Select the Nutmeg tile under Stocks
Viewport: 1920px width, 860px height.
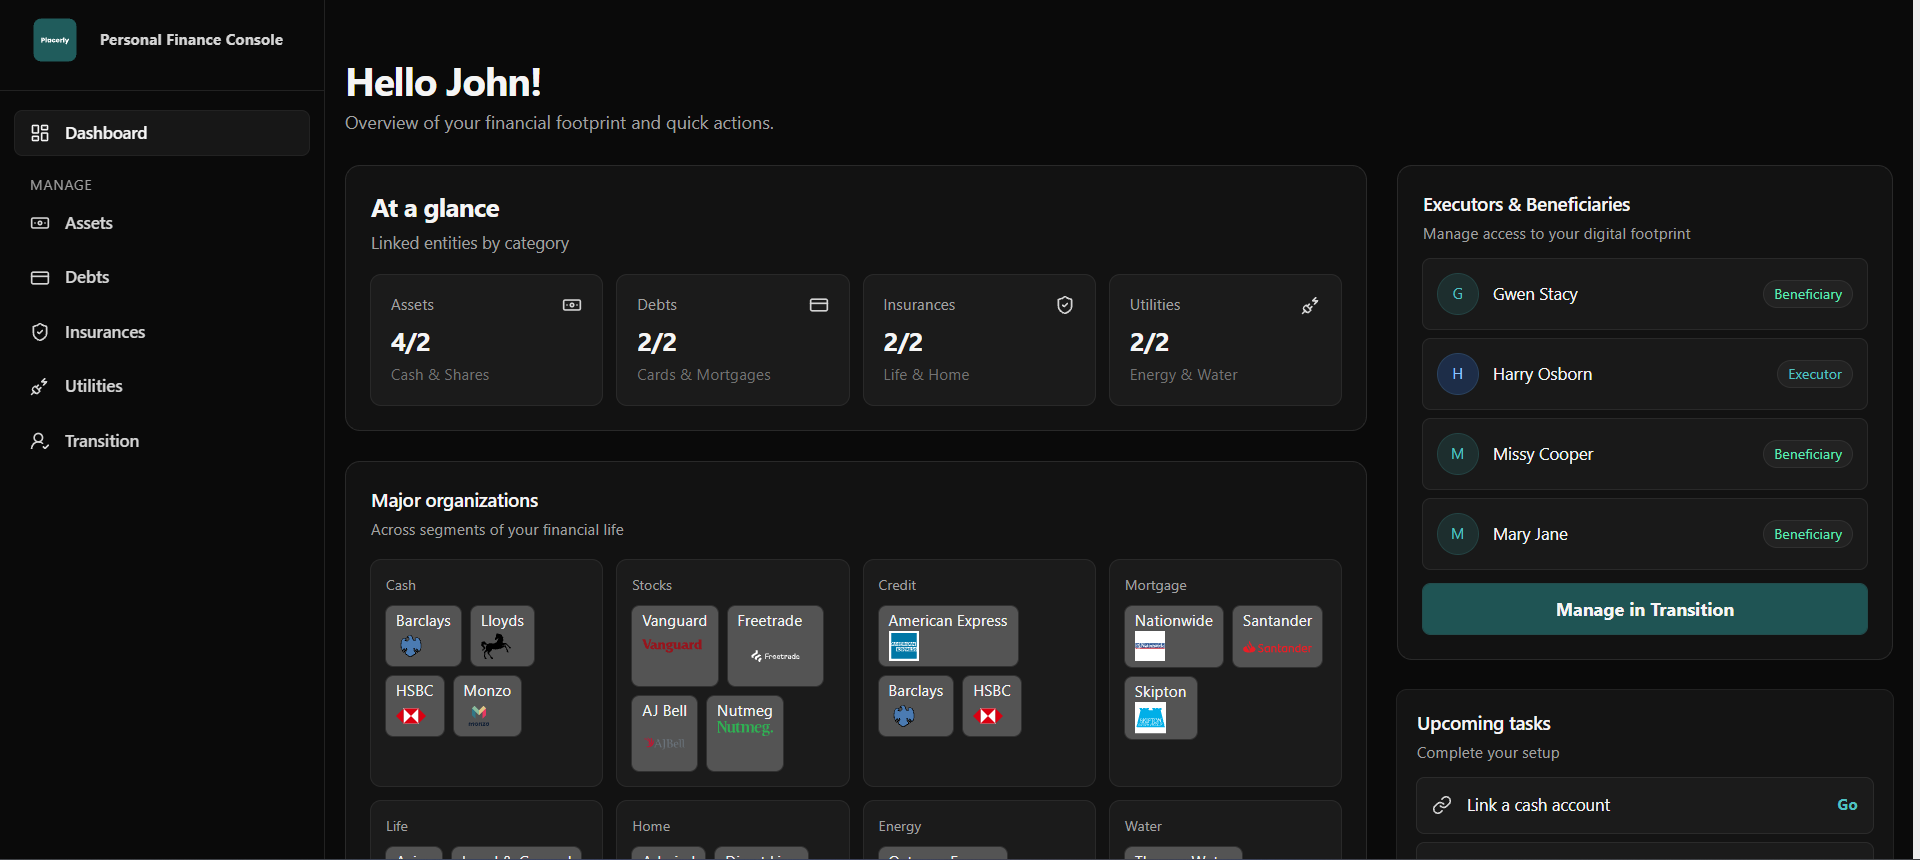[x=745, y=733]
